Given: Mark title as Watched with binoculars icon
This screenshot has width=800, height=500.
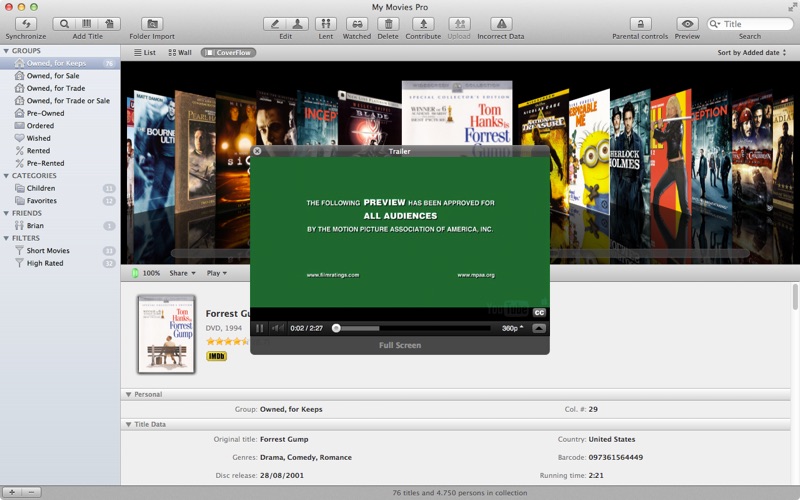Looking at the screenshot, I should (357, 23).
